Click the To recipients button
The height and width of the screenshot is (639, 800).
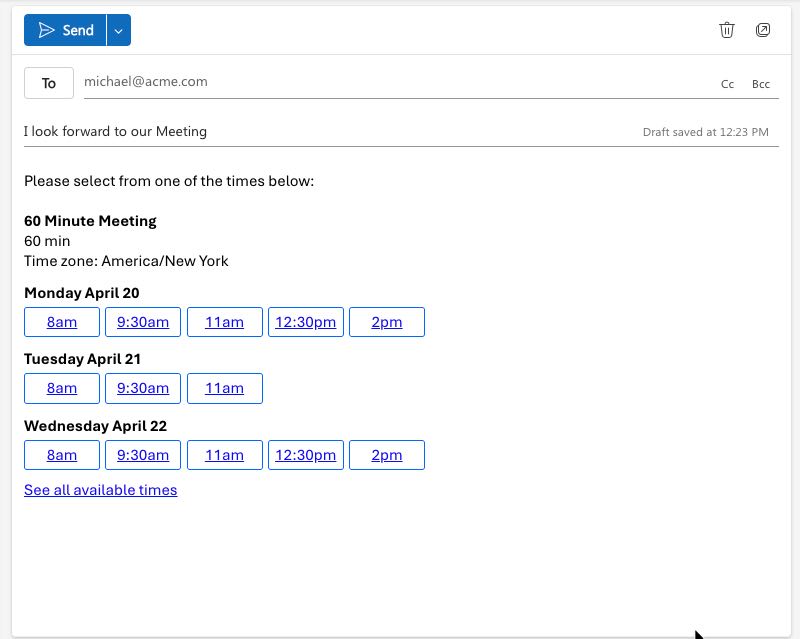[x=49, y=83]
